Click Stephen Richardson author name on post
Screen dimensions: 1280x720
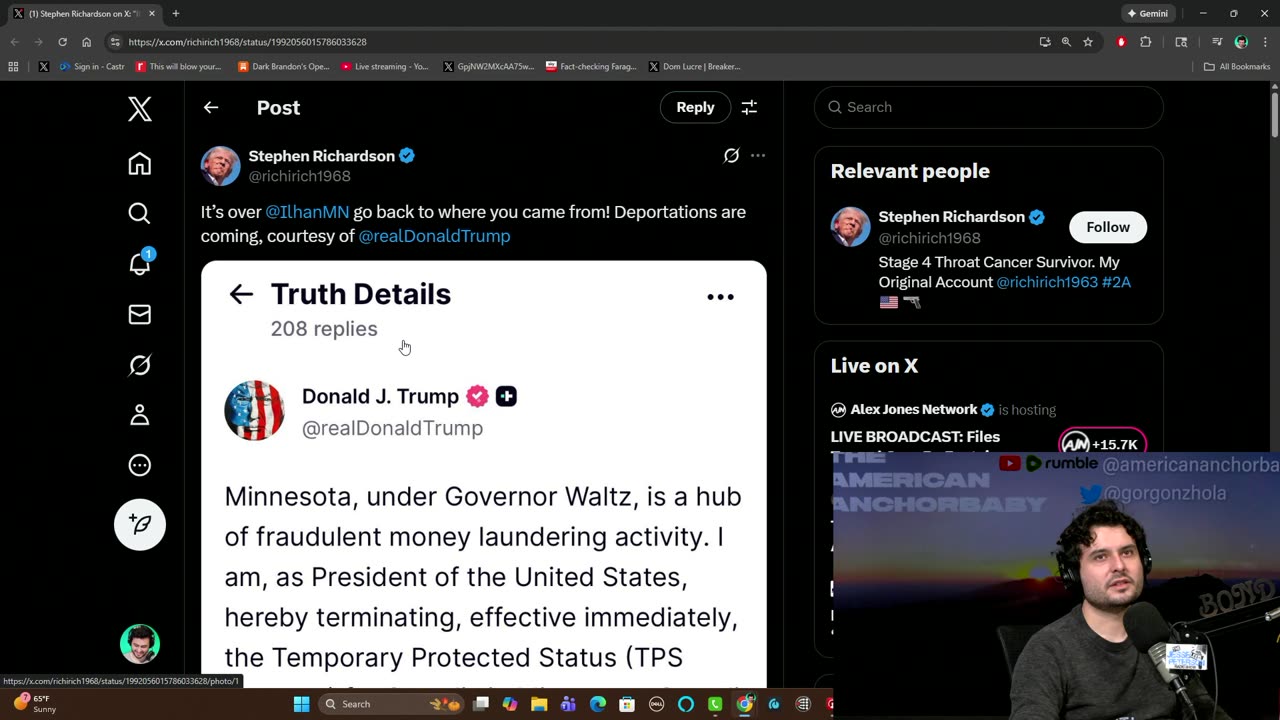click(321, 156)
